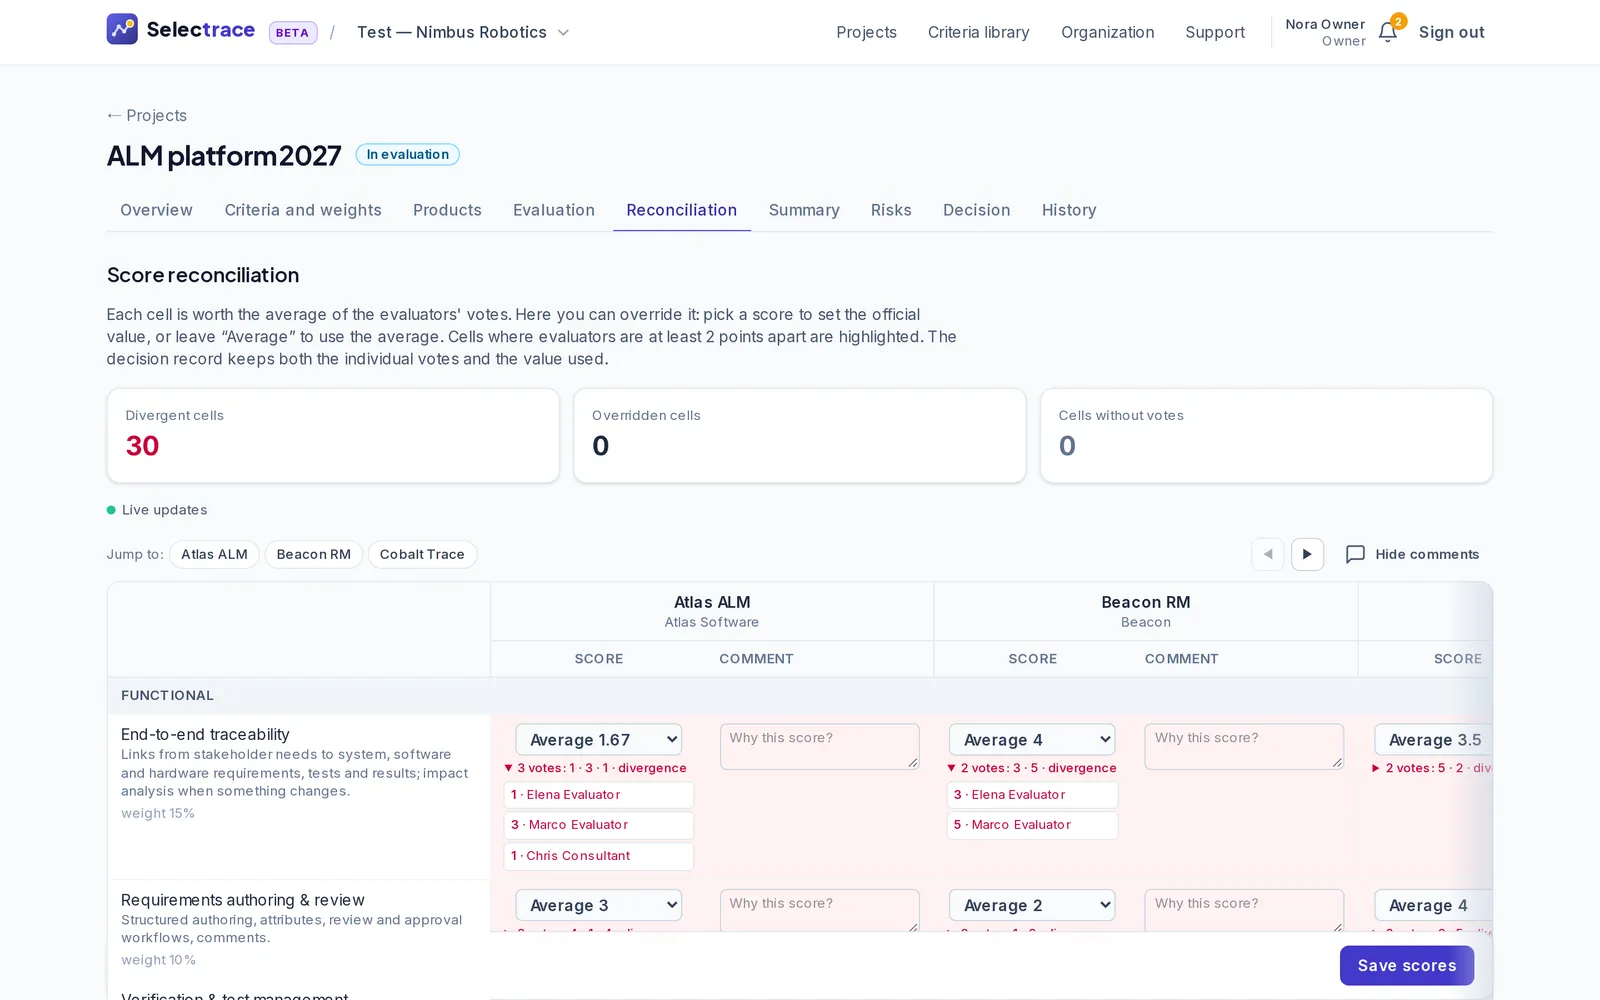Open the Support link
1600x1000 pixels.
pyautogui.click(x=1215, y=32)
